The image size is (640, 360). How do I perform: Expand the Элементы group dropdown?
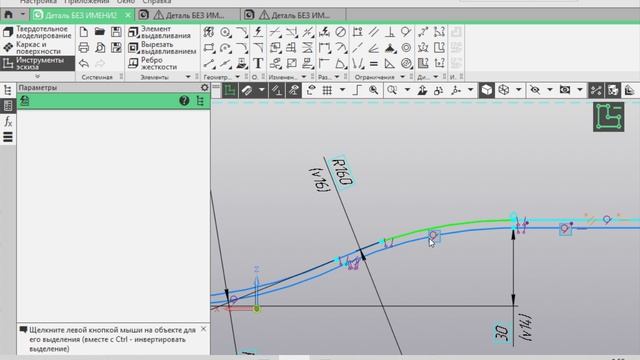click(188, 77)
